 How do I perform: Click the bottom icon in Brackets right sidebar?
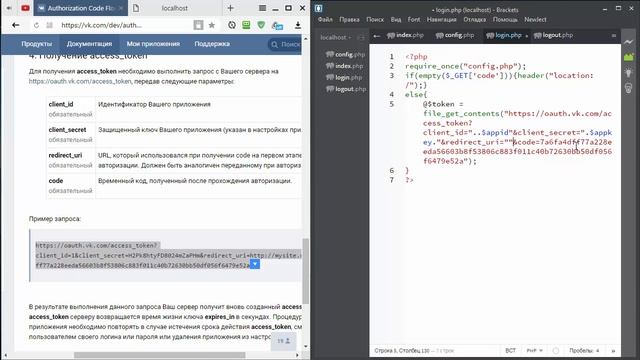pos(628,88)
